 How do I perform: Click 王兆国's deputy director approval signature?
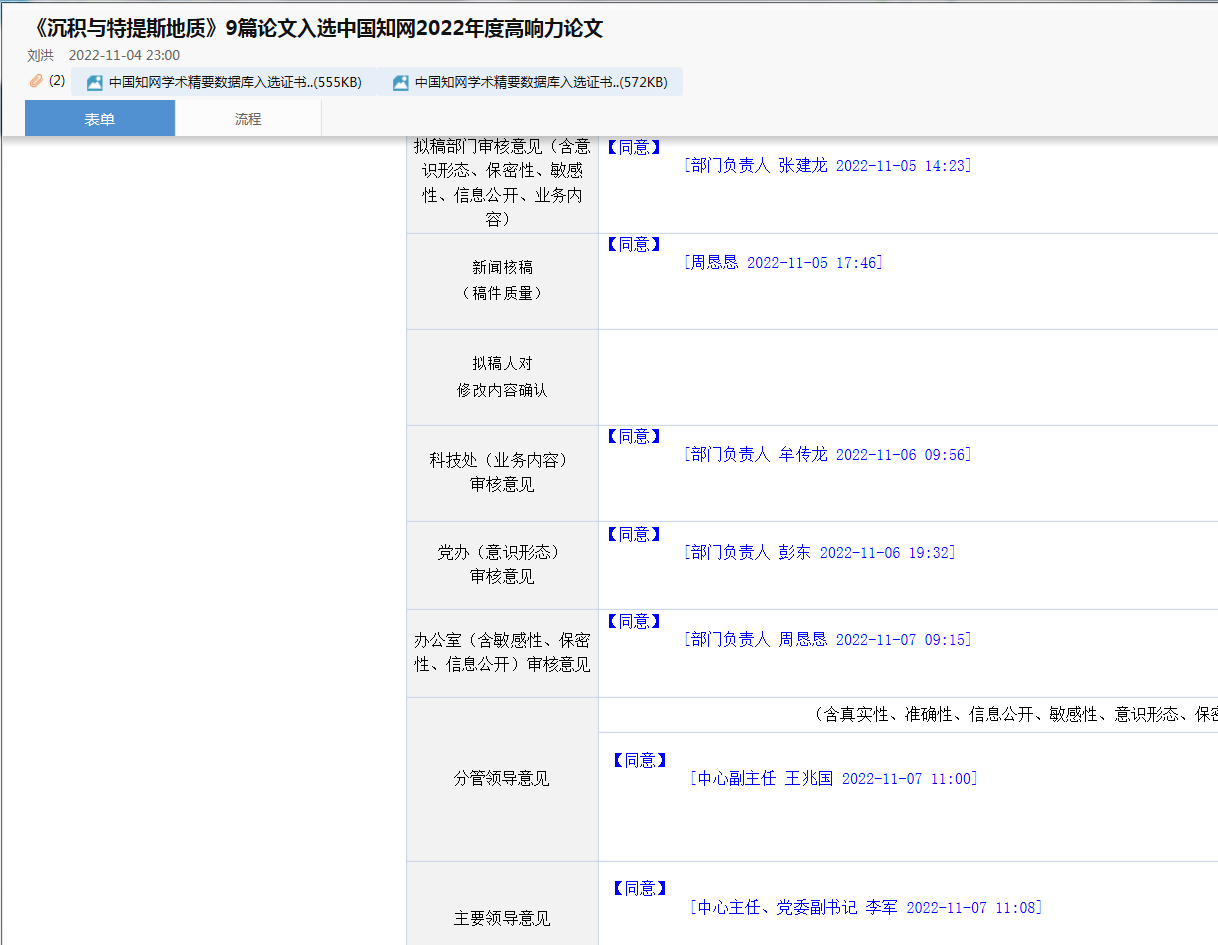pyautogui.click(x=834, y=779)
